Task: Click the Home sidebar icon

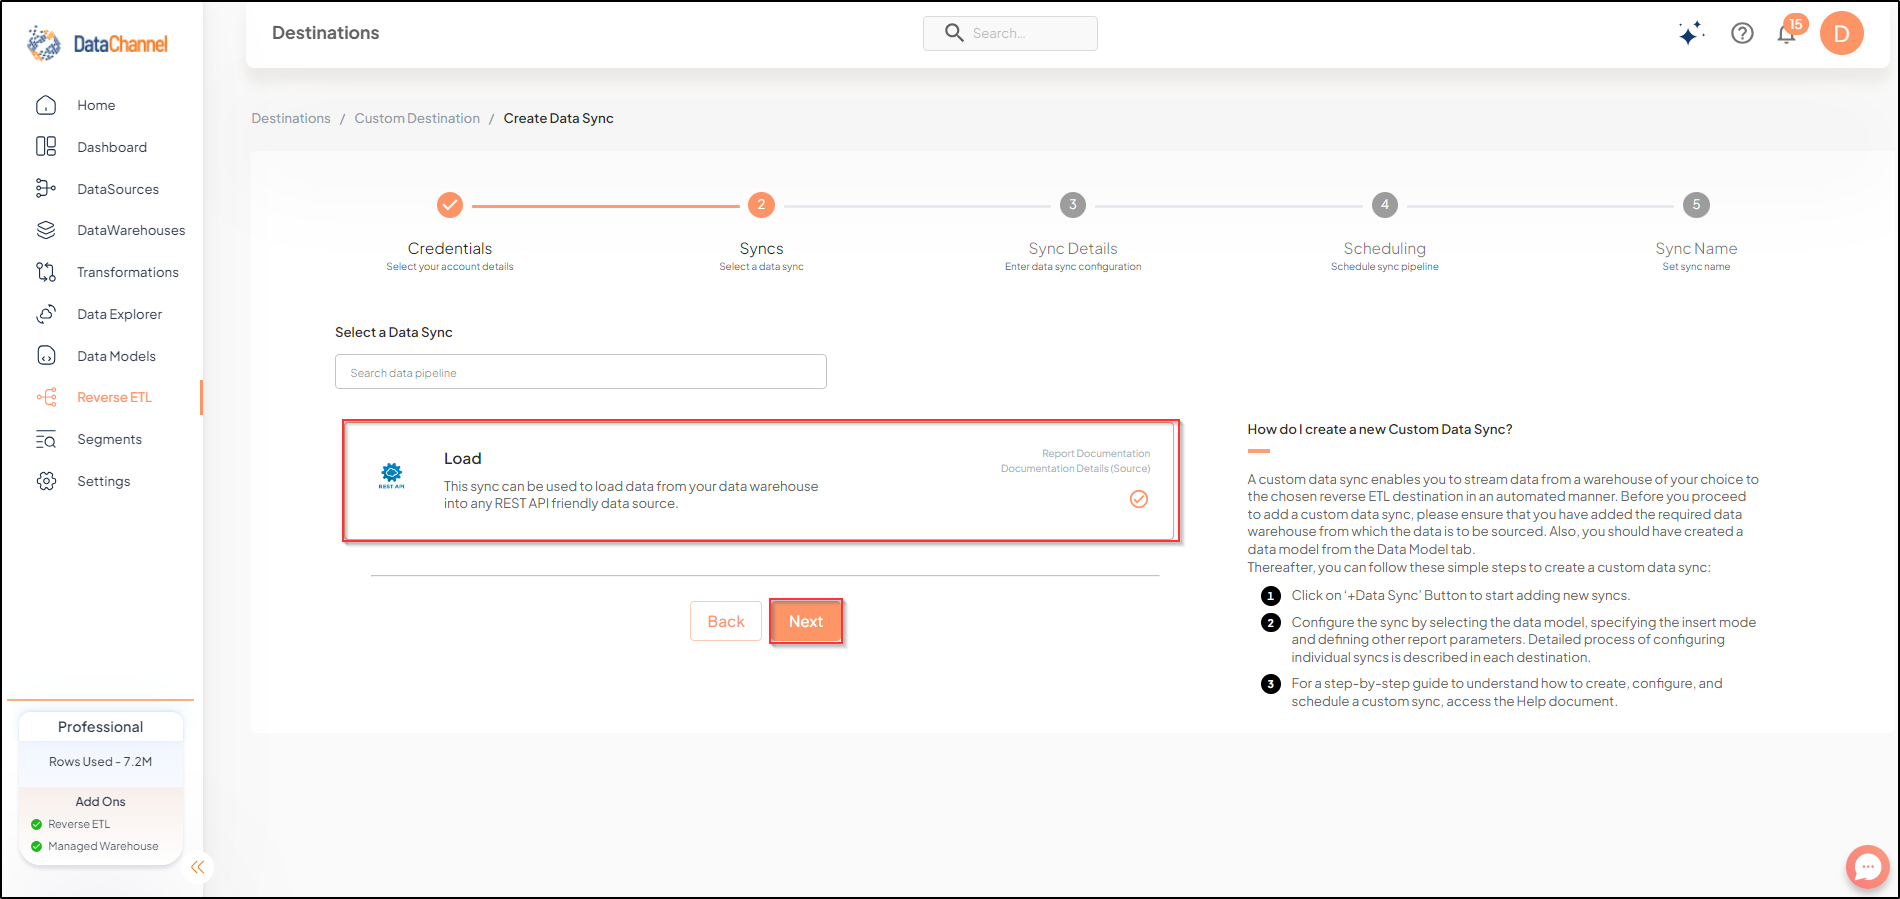Action: [x=46, y=105]
